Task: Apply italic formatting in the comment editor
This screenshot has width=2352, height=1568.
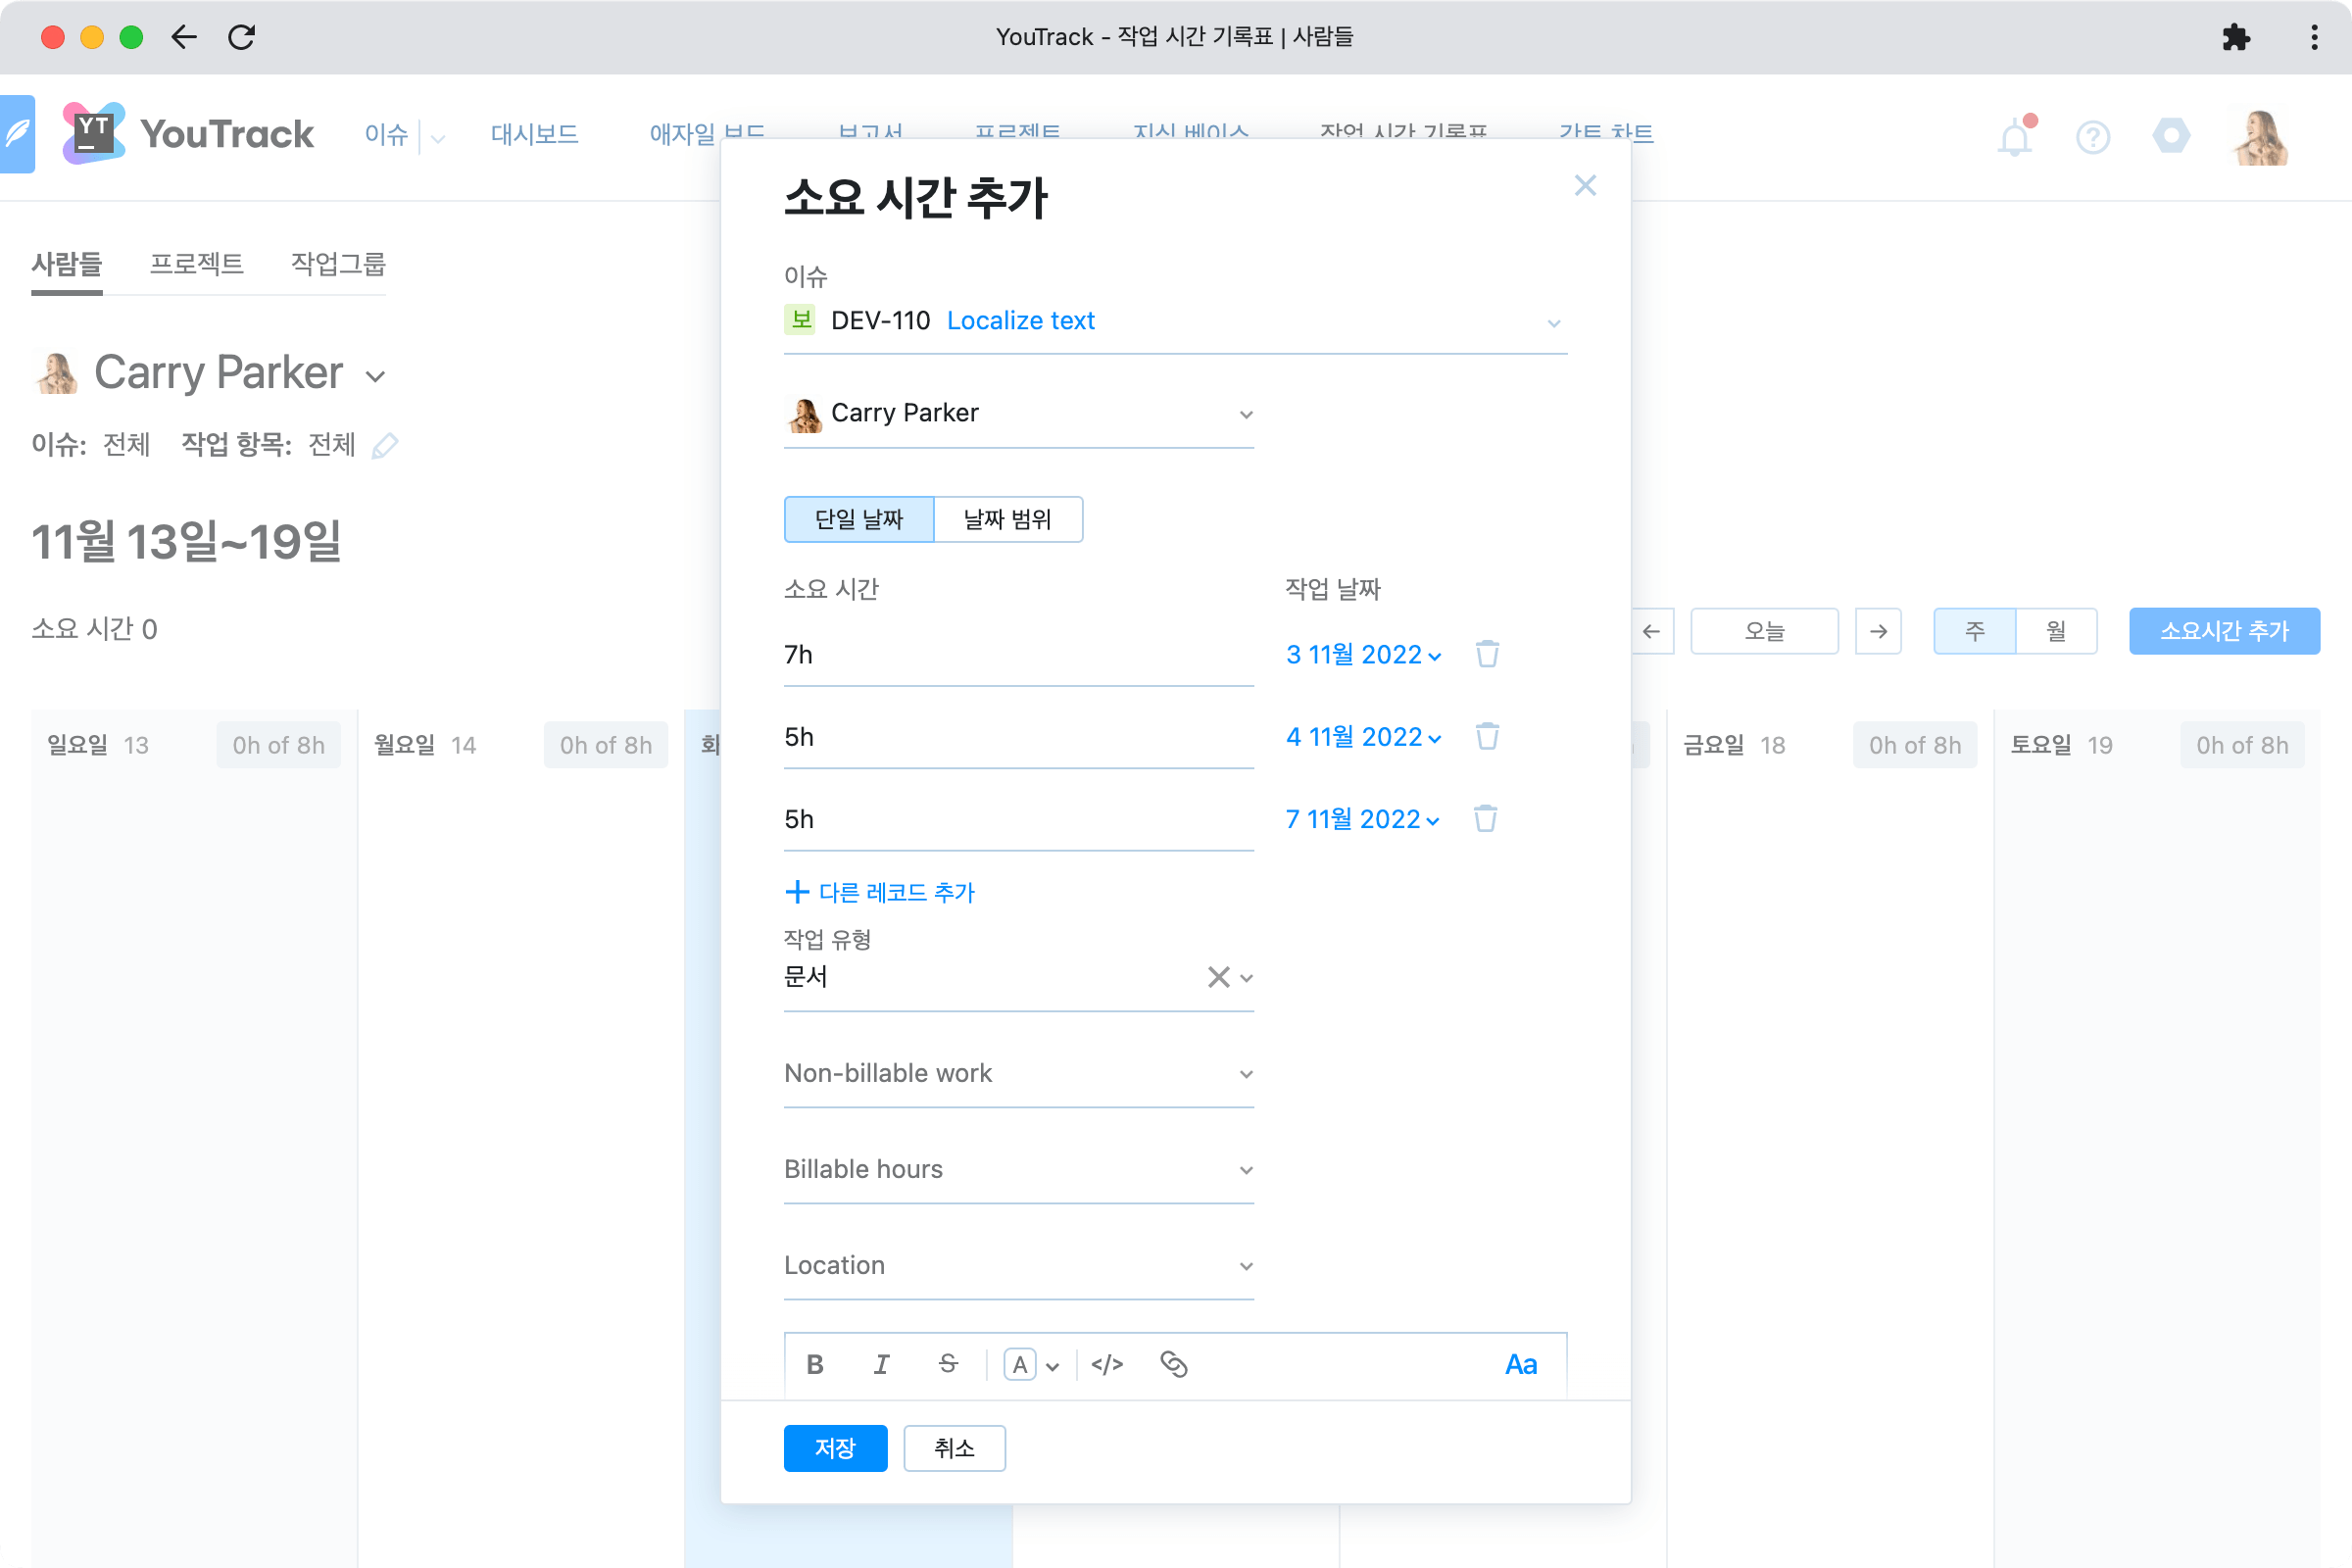Action: 881,1363
